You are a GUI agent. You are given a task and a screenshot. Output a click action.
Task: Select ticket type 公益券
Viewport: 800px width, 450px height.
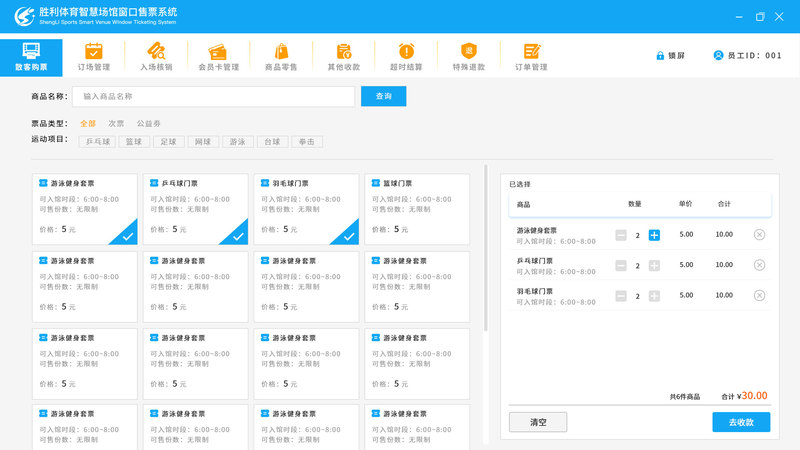pyautogui.click(x=148, y=123)
